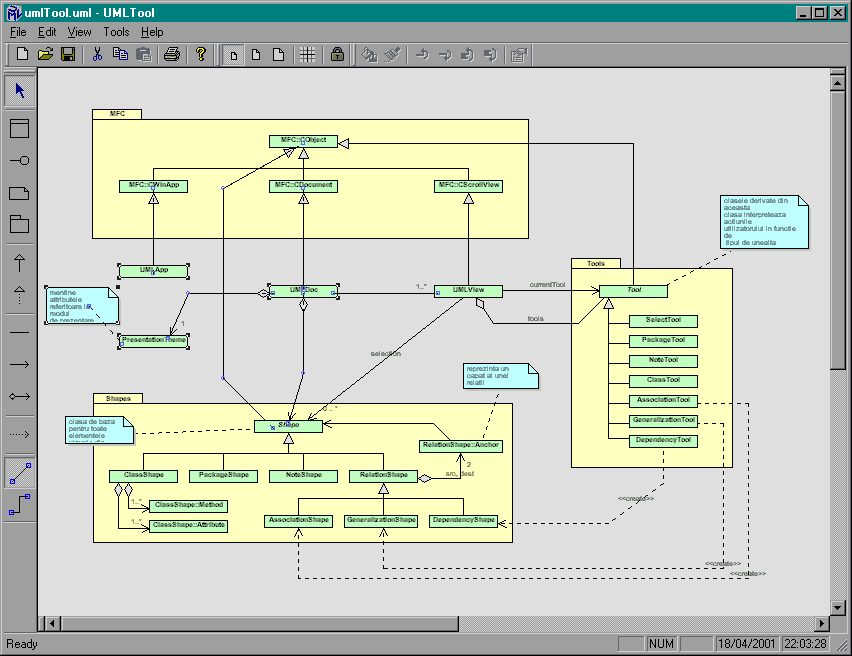This screenshot has height=656, width=852.
Task: Select the directed association arrow tool
Action: click(20, 364)
